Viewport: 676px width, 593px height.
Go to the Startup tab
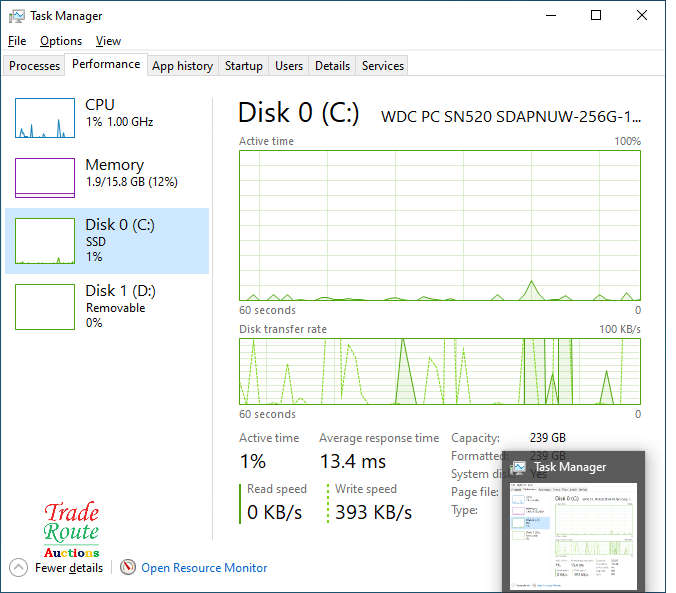pos(244,66)
